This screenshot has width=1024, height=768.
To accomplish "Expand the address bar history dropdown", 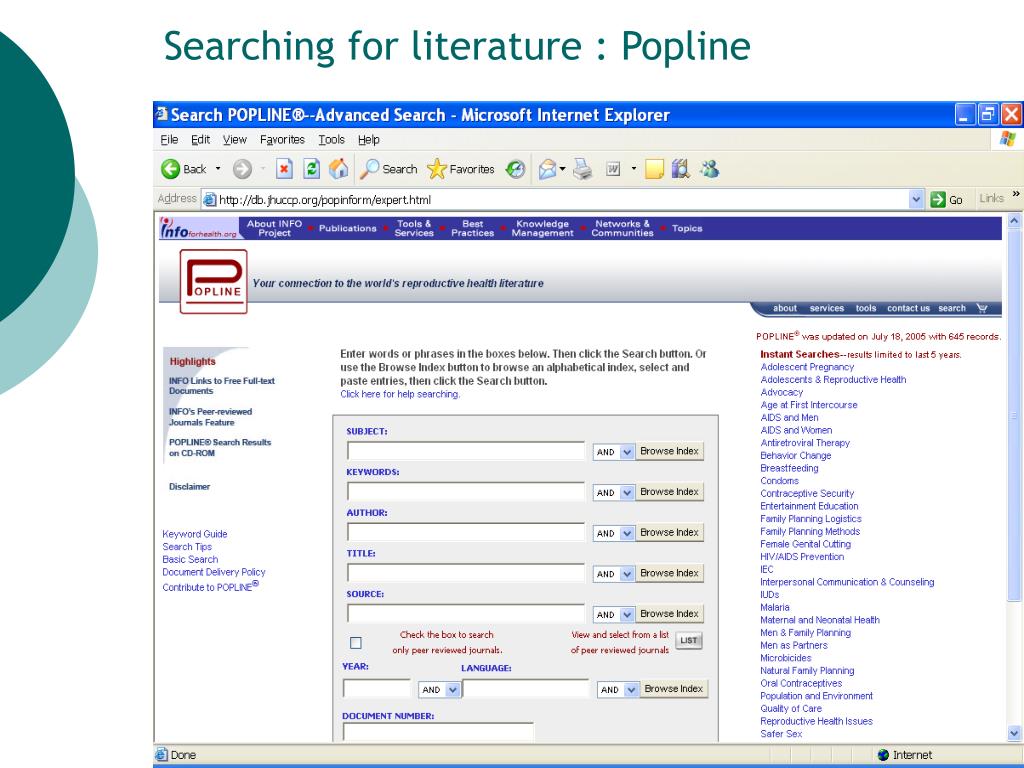I will pyautogui.click(x=917, y=199).
